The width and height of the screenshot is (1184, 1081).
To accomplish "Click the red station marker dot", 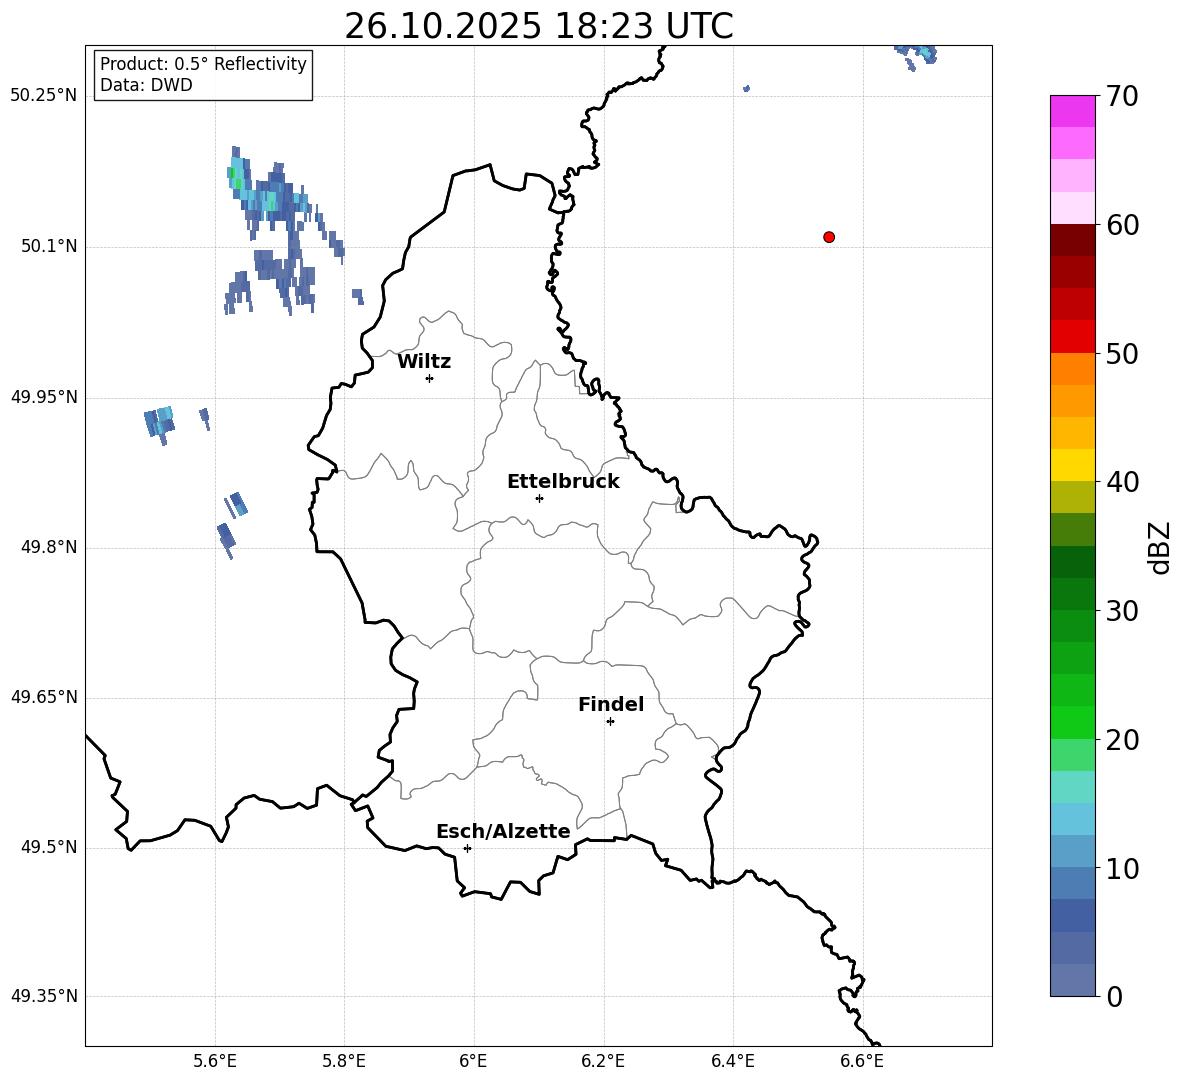I will (x=828, y=237).
